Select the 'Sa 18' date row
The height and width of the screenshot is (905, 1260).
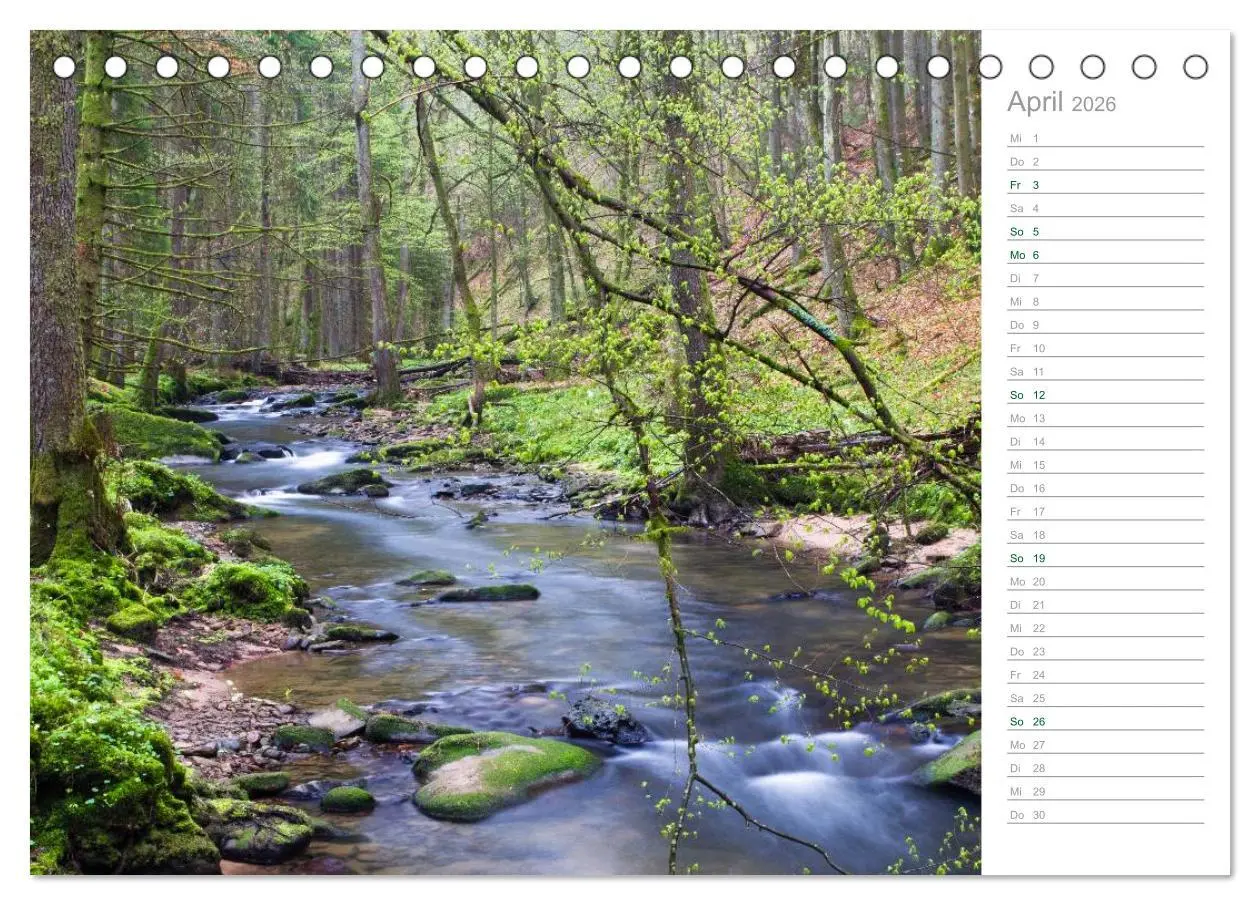click(1105, 534)
